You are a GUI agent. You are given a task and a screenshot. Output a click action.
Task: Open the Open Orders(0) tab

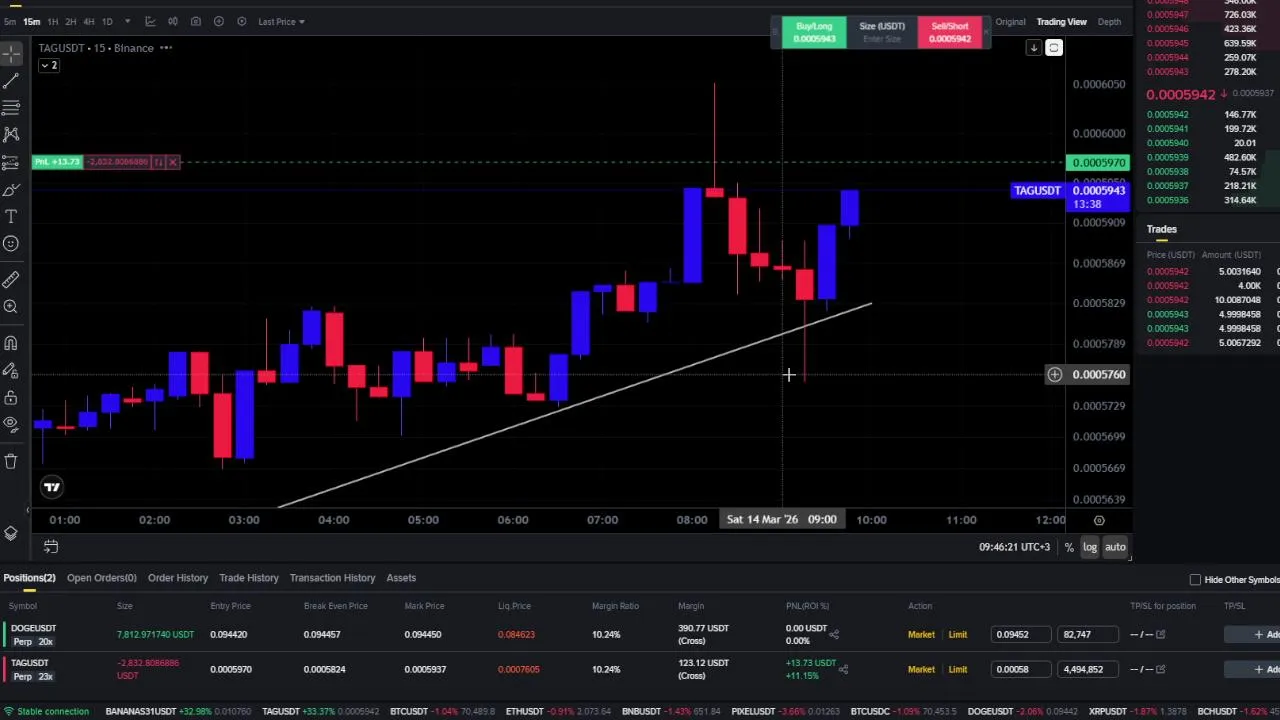click(101, 578)
